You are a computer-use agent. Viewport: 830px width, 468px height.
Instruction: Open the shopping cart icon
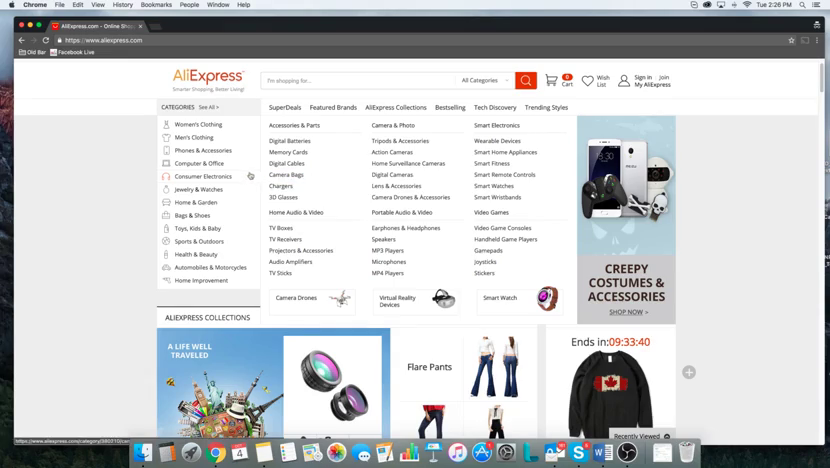pos(552,80)
